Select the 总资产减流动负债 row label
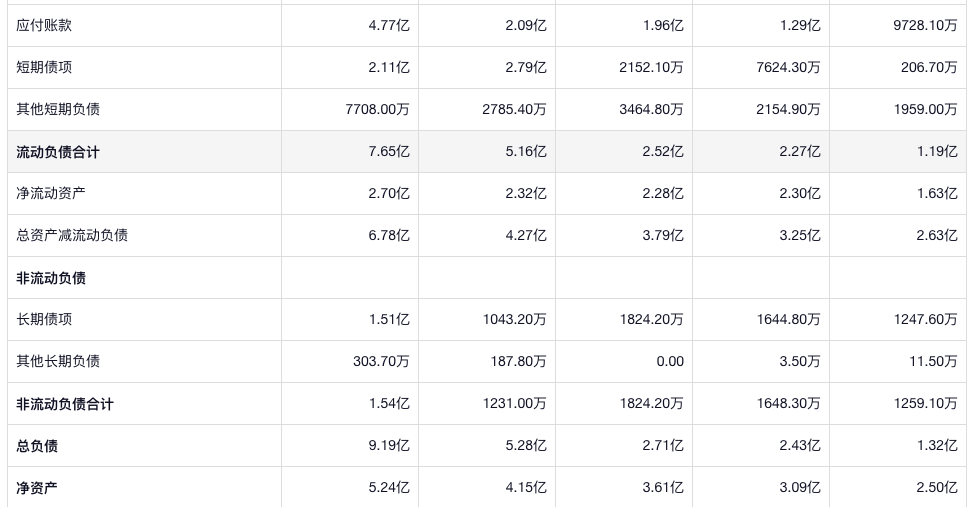967x507 pixels. point(72,235)
